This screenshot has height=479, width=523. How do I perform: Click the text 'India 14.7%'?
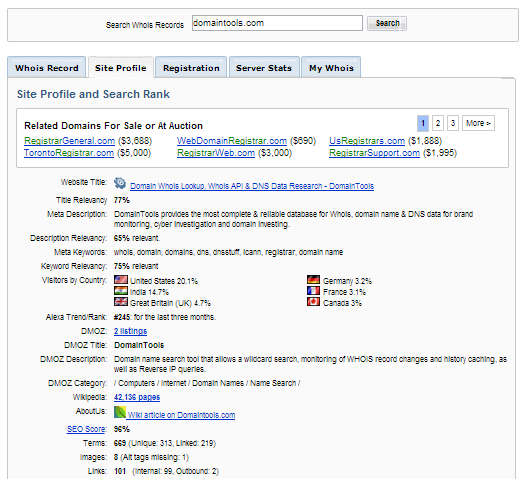[x=149, y=292]
